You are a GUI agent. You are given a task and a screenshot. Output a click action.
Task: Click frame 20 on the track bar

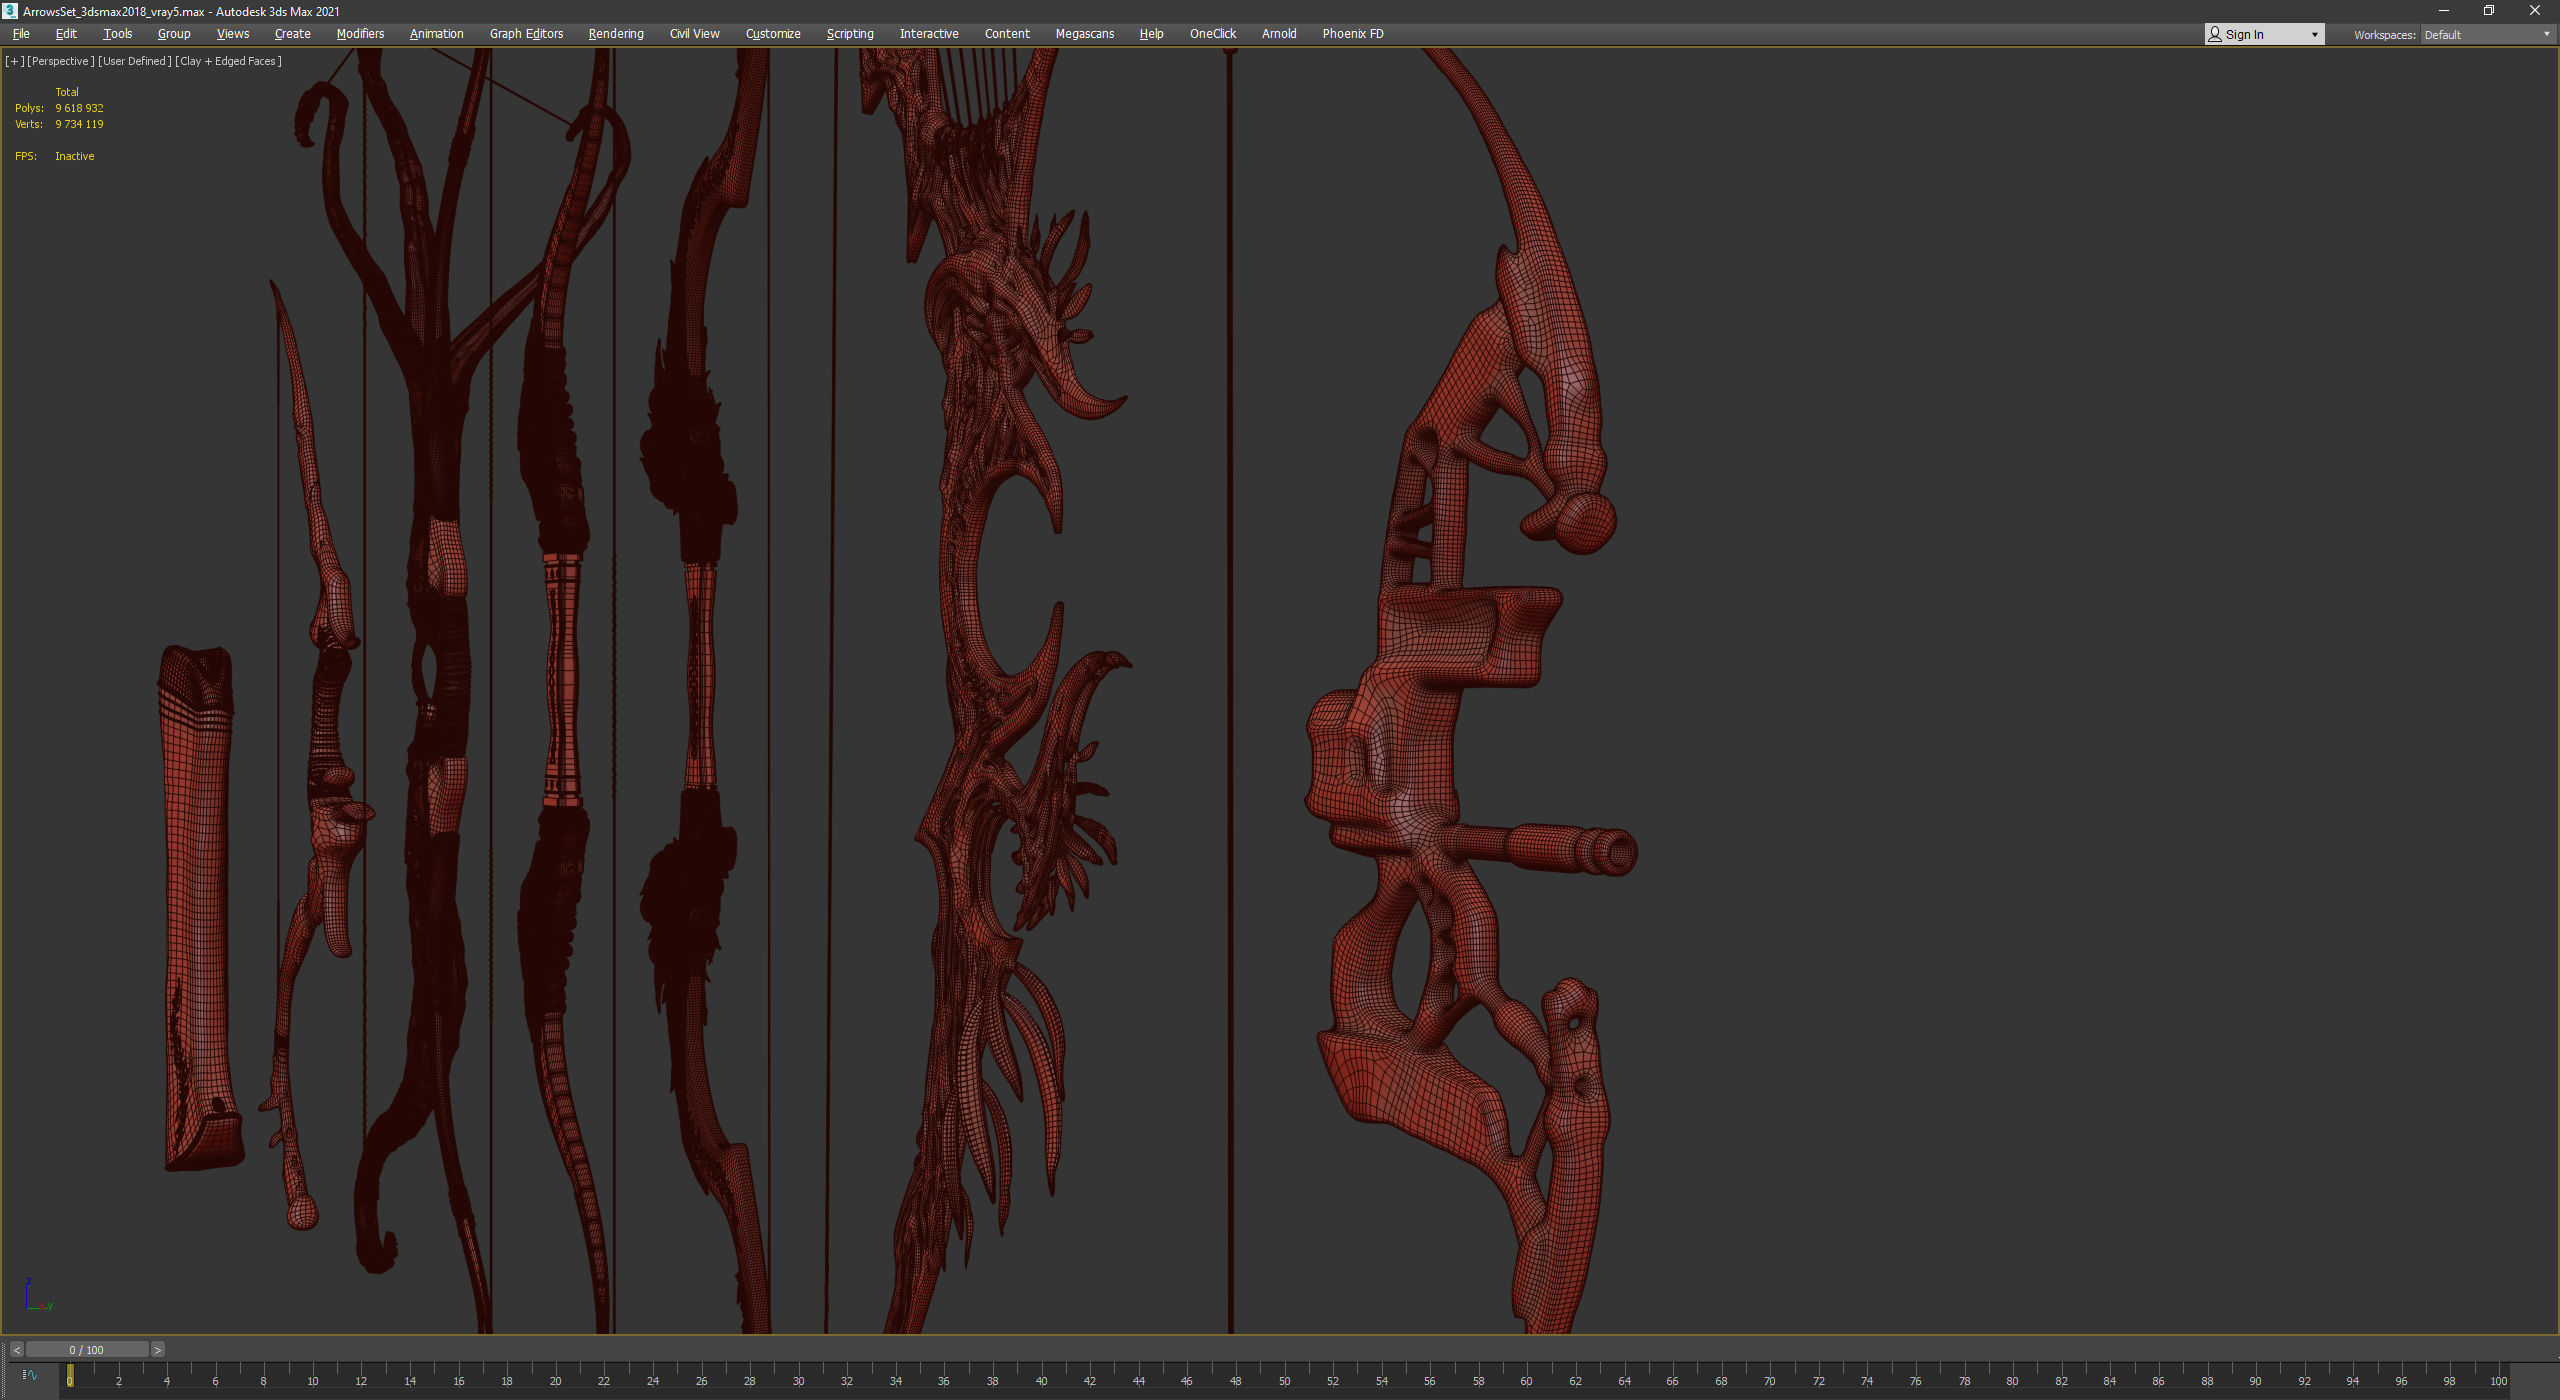pyautogui.click(x=555, y=1378)
